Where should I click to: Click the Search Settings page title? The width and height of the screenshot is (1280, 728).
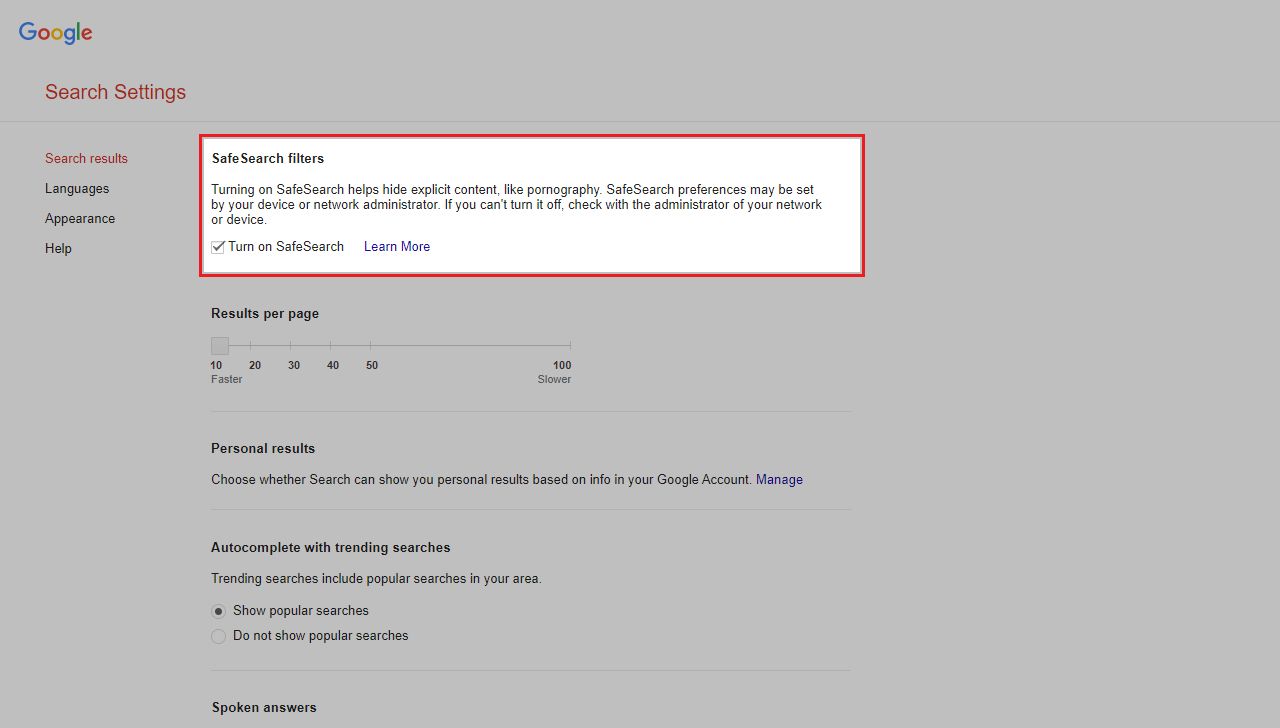115,92
